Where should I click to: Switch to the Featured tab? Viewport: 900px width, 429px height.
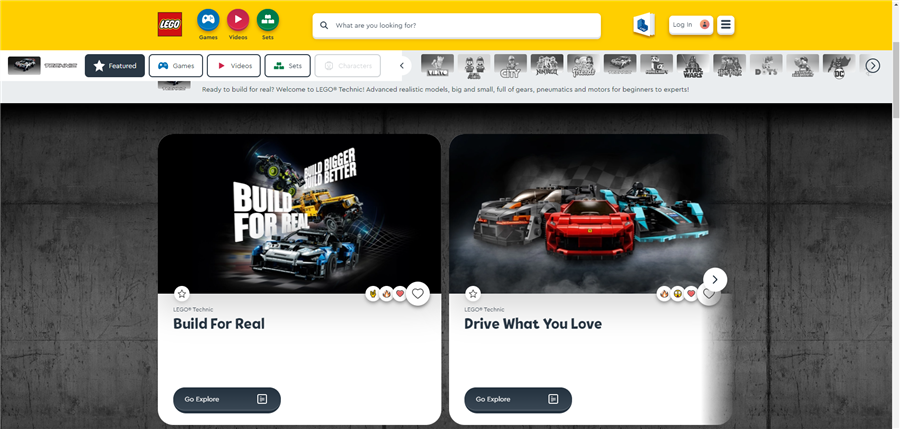(115, 66)
